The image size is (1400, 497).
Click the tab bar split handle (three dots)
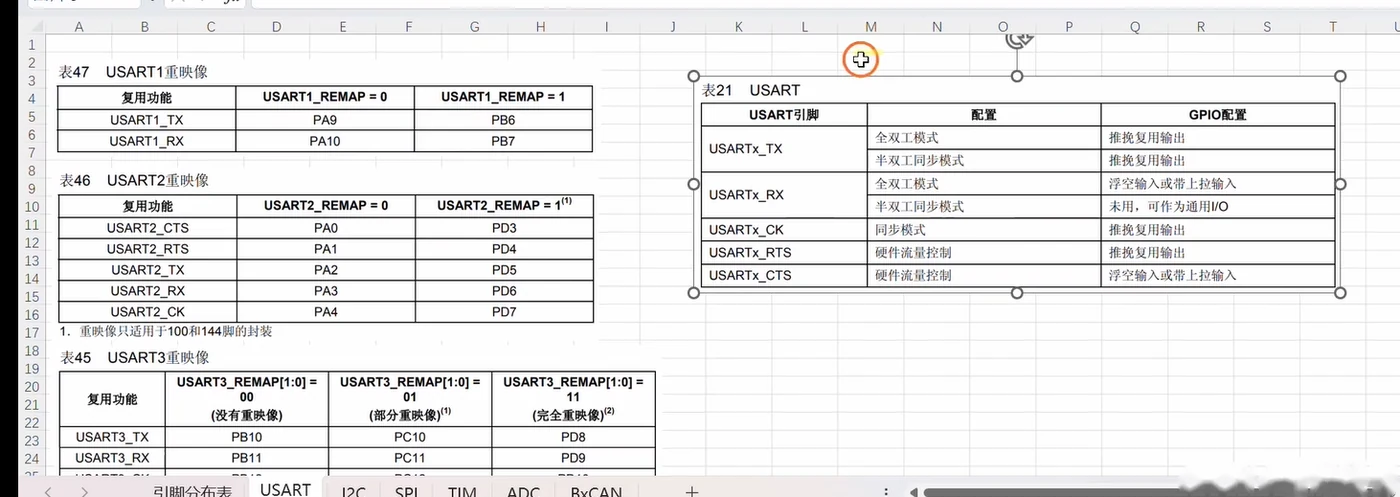[x=886, y=491]
